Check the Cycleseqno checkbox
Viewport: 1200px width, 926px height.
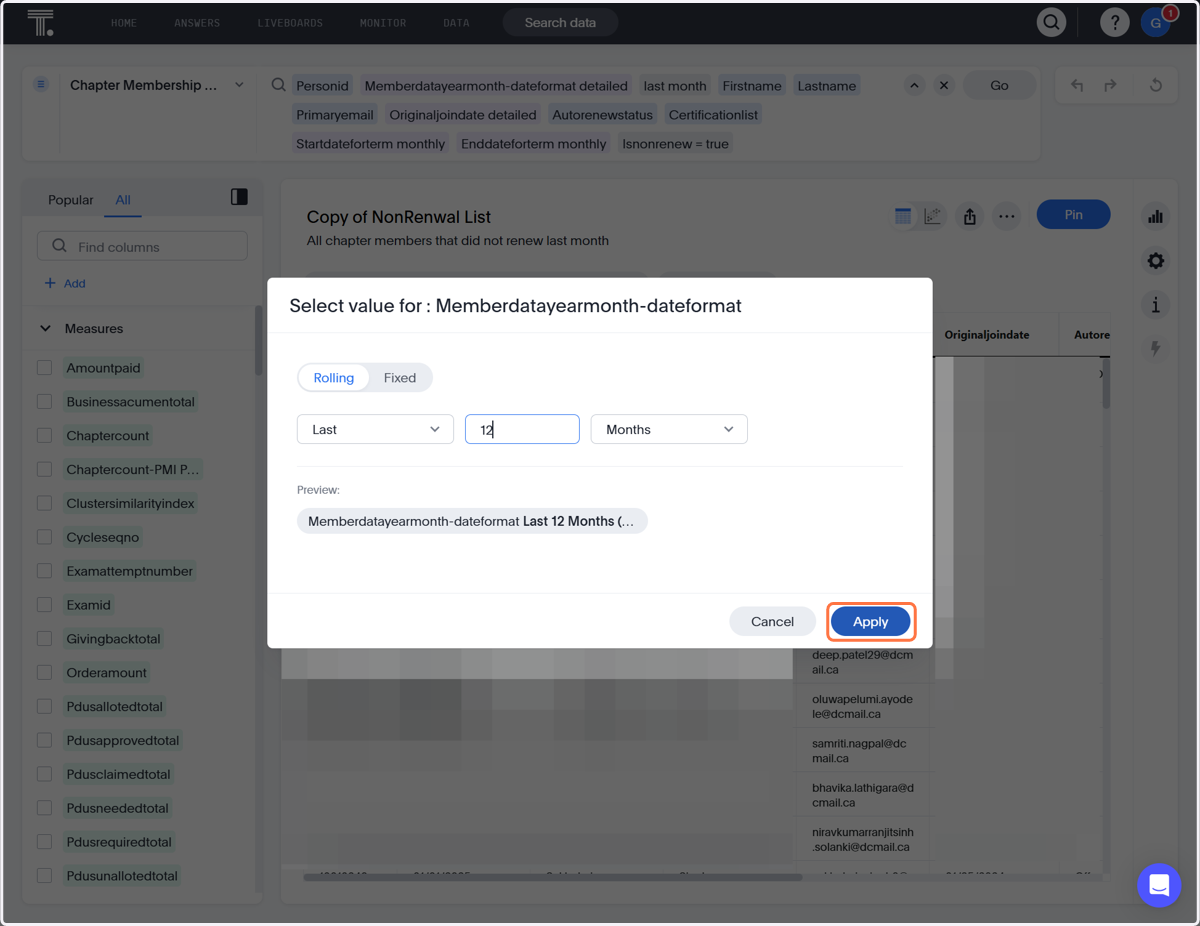pos(44,537)
